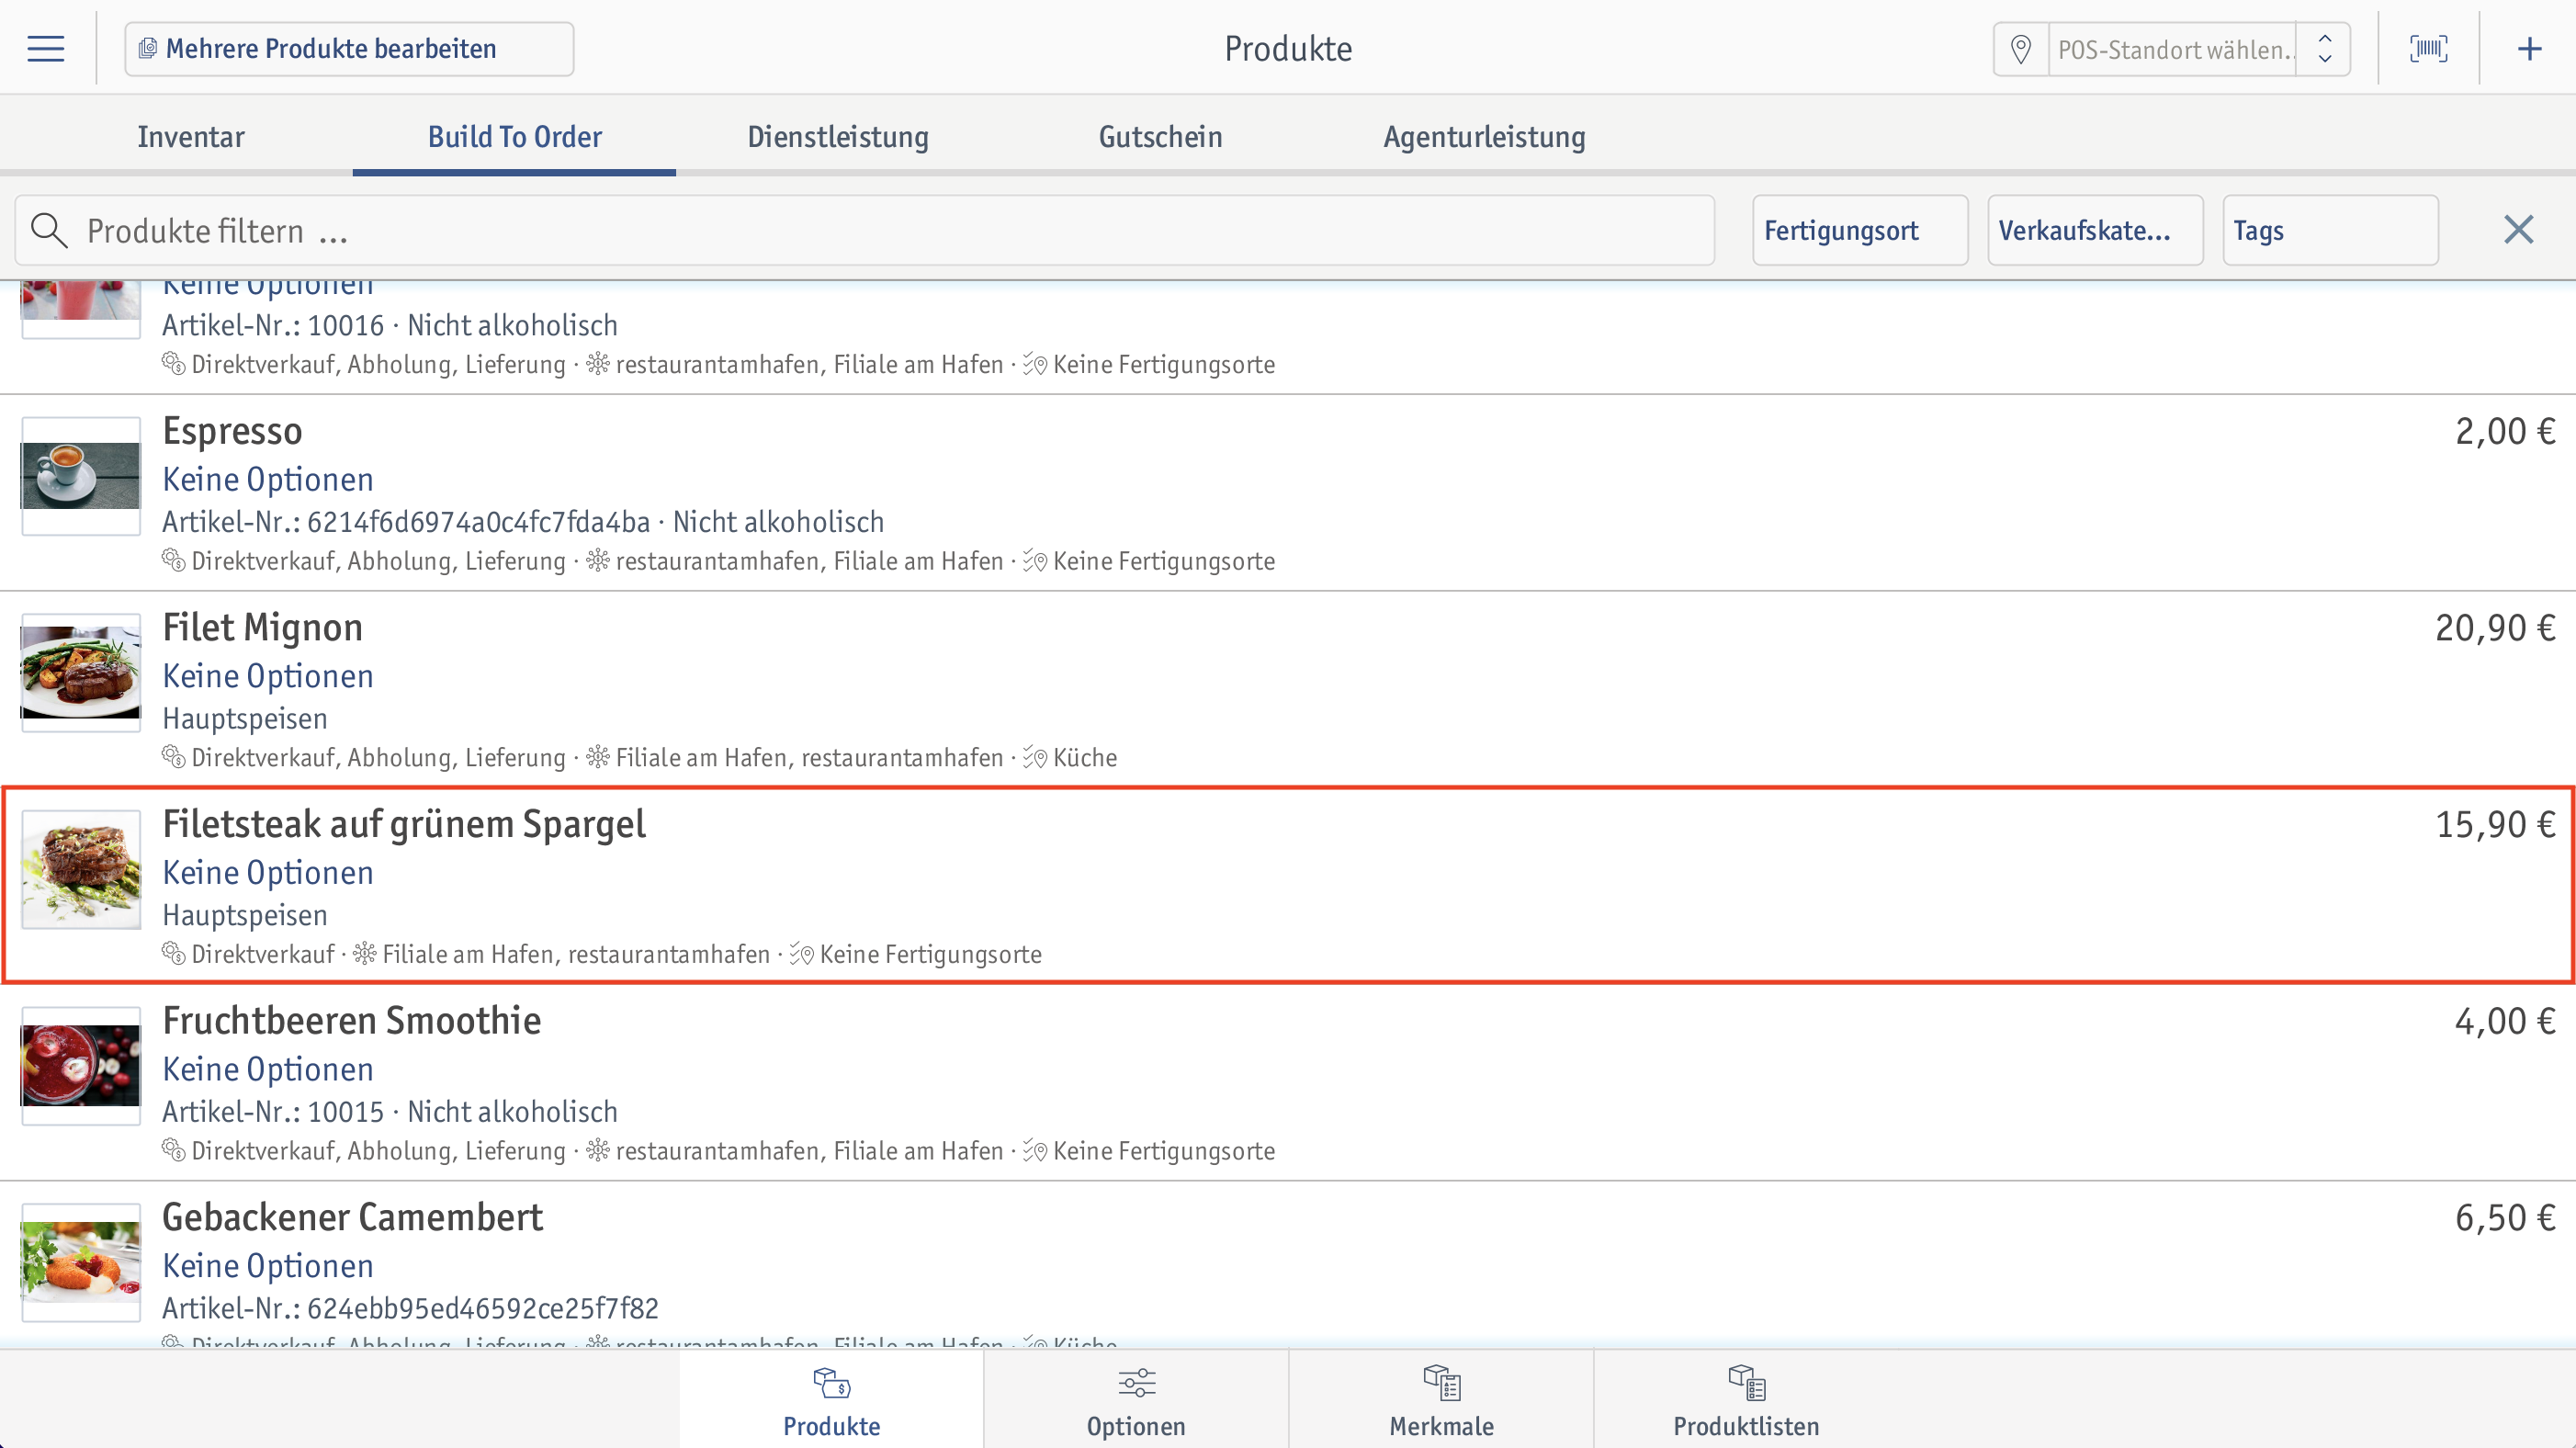Image resolution: width=2576 pixels, height=1448 pixels.
Task: Click the 4,00 € Smoothie price
Action: (2505, 1020)
